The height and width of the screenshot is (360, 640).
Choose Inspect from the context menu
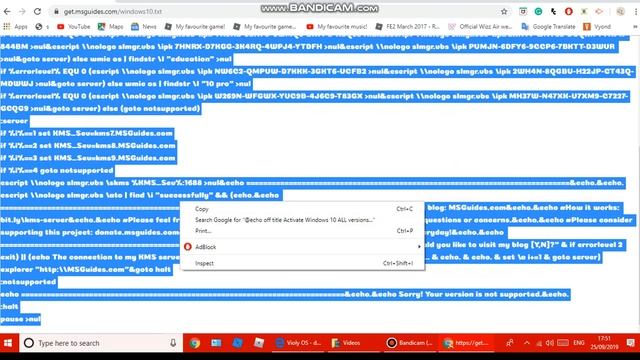302,263
